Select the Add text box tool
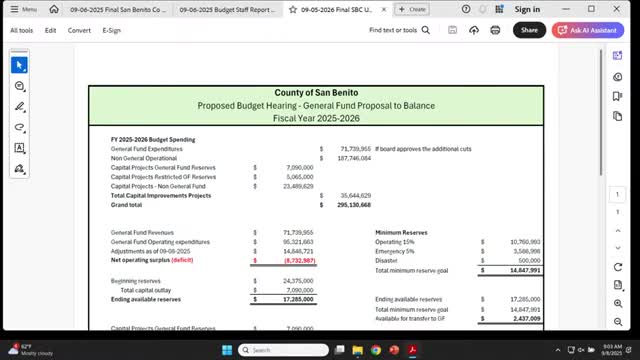The width and height of the screenshot is (640, 360). [x=19, y=148]
